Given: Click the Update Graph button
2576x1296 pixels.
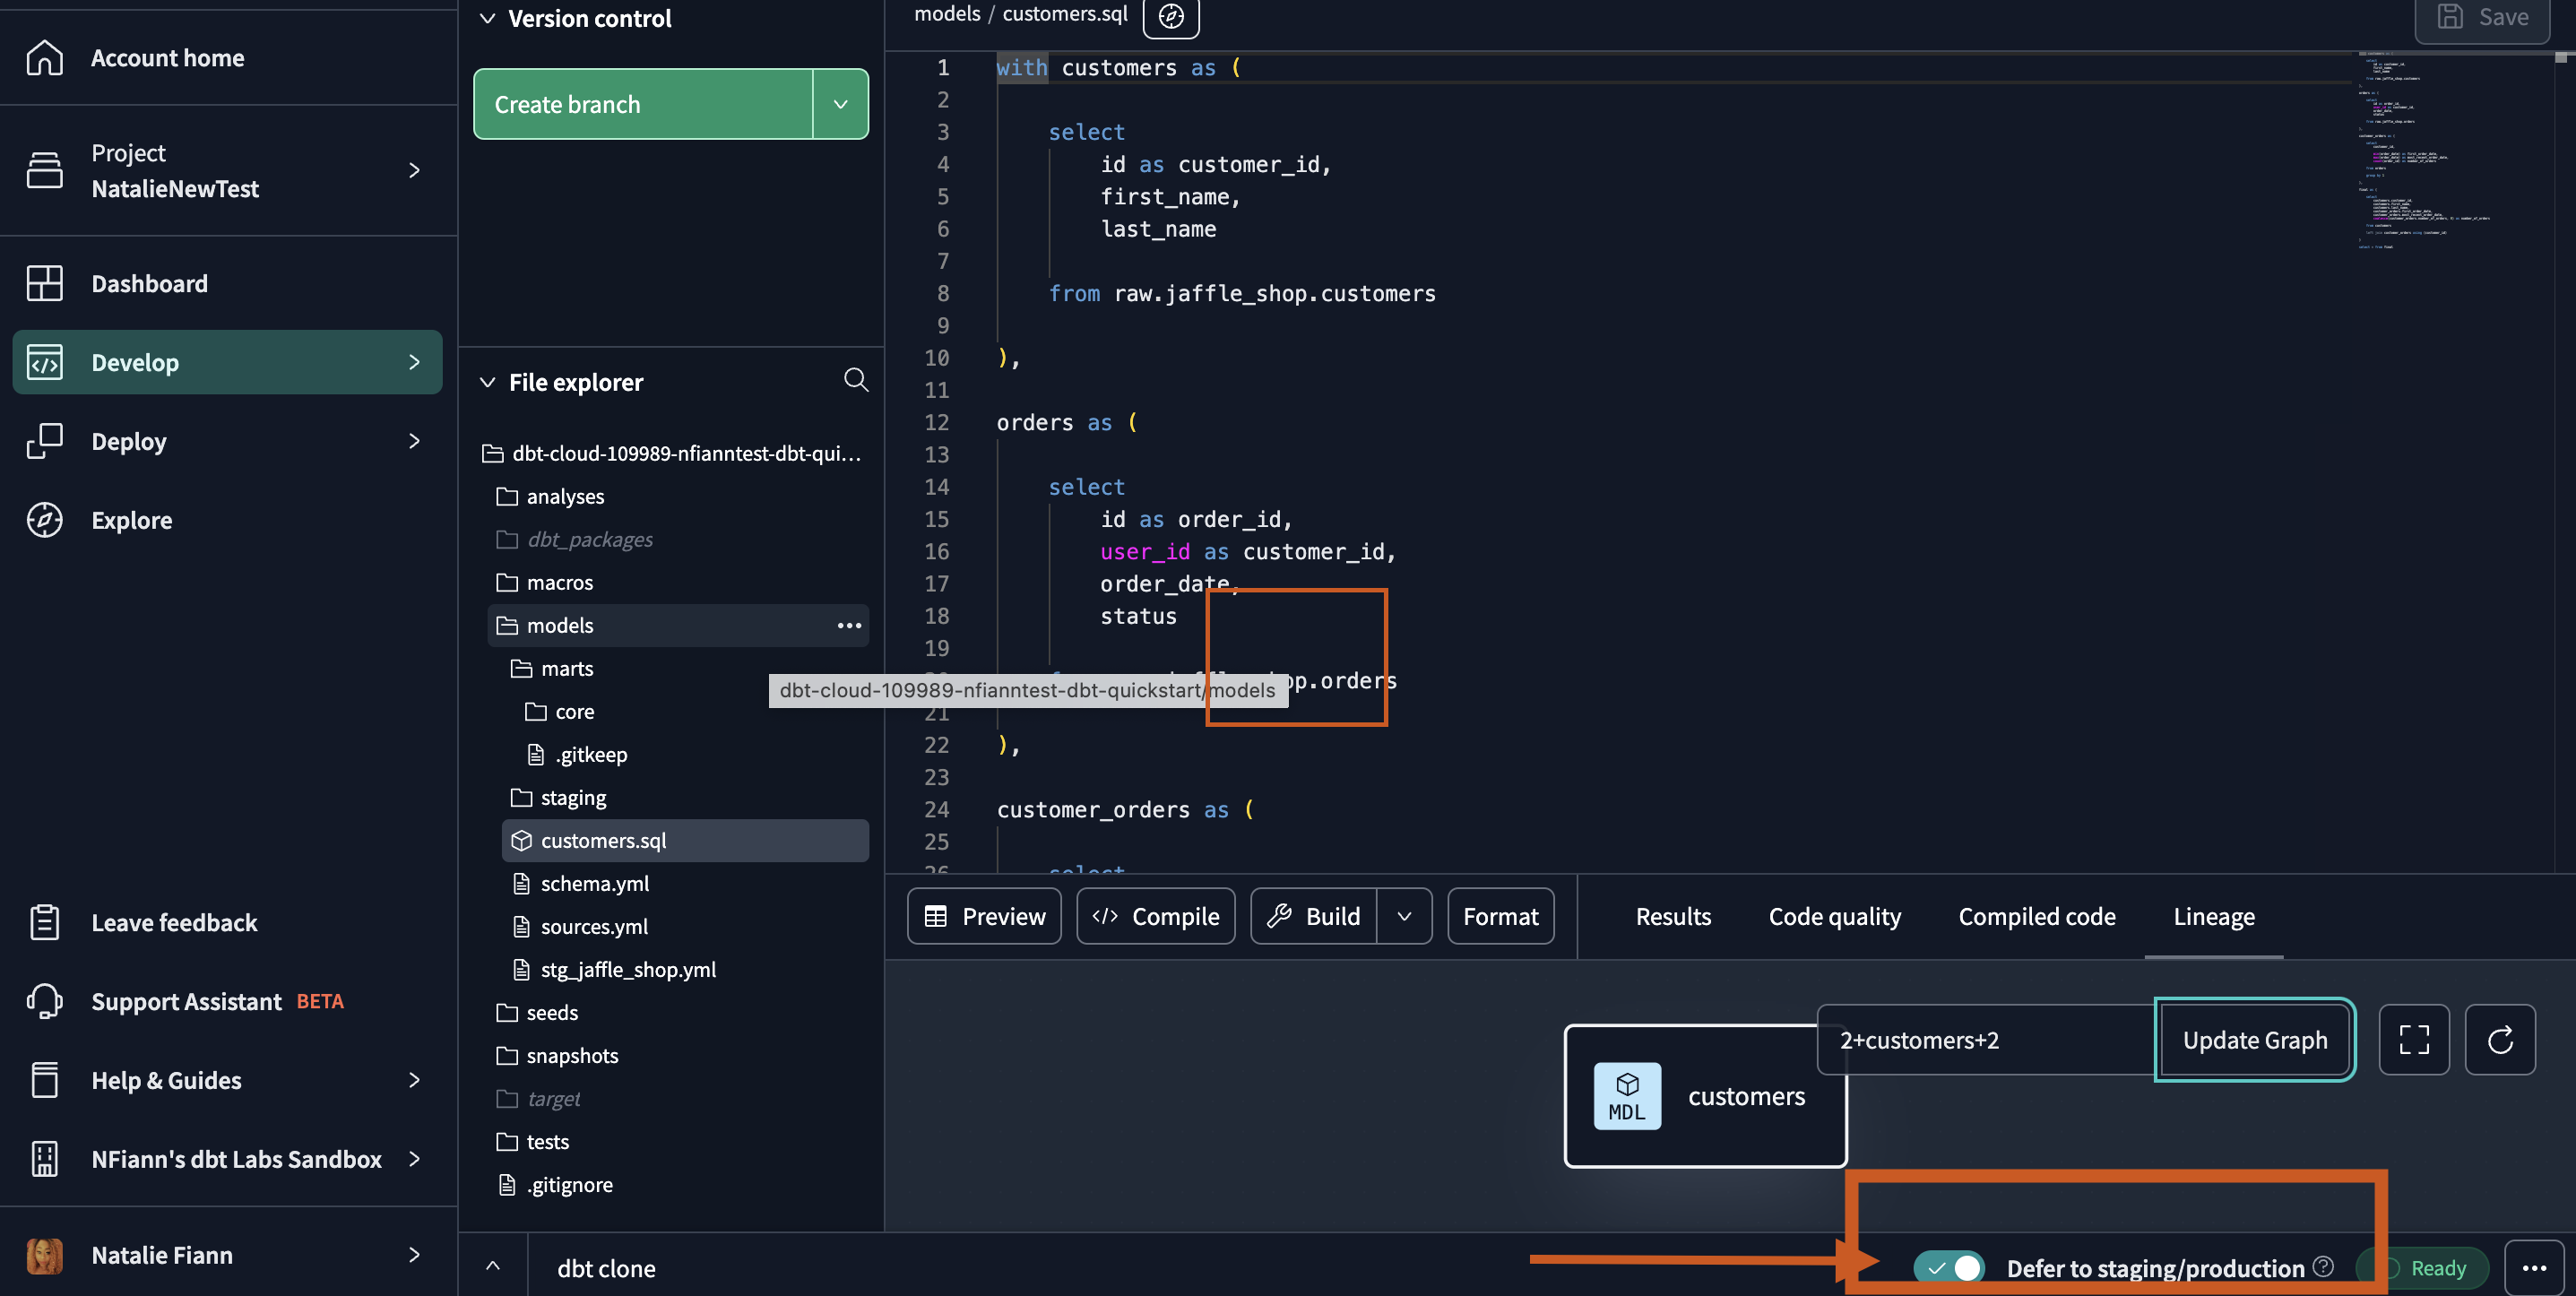Looking at the screenshot, I should pyautogui.click(x=2255, y=1040).
